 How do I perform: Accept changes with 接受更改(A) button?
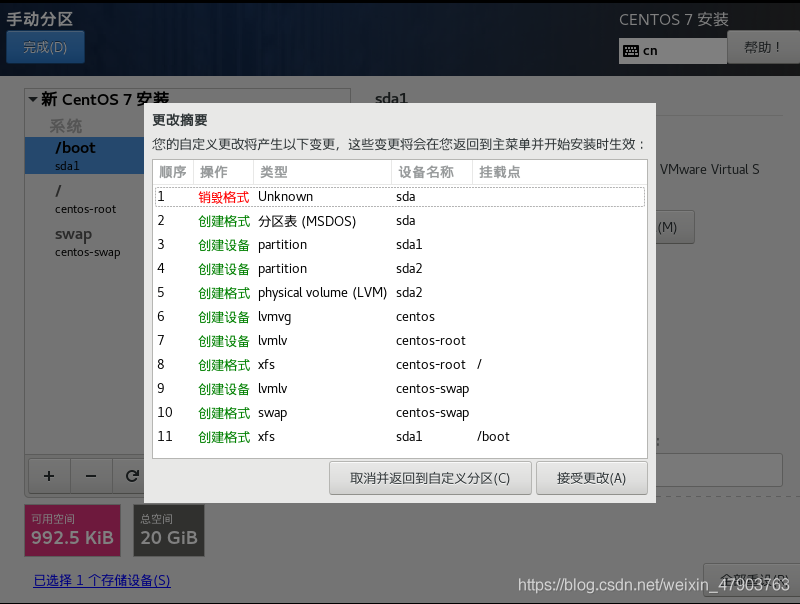click(592, 478)
